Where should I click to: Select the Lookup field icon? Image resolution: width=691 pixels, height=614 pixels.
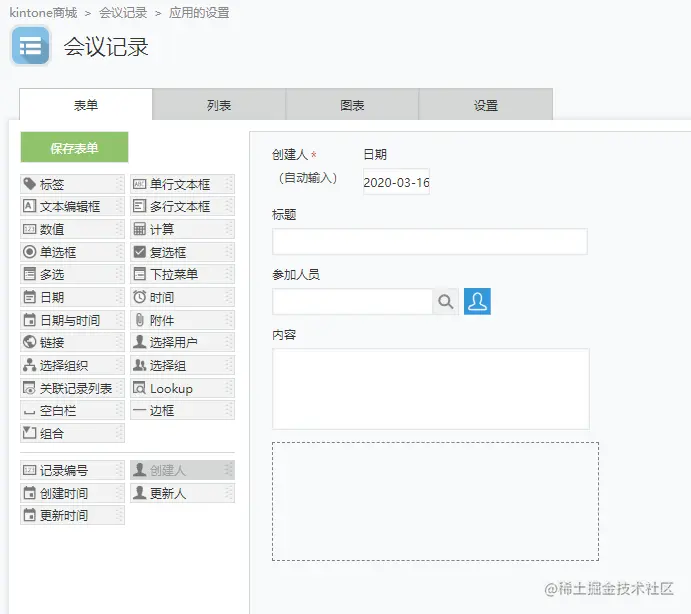tap(139, 388)
